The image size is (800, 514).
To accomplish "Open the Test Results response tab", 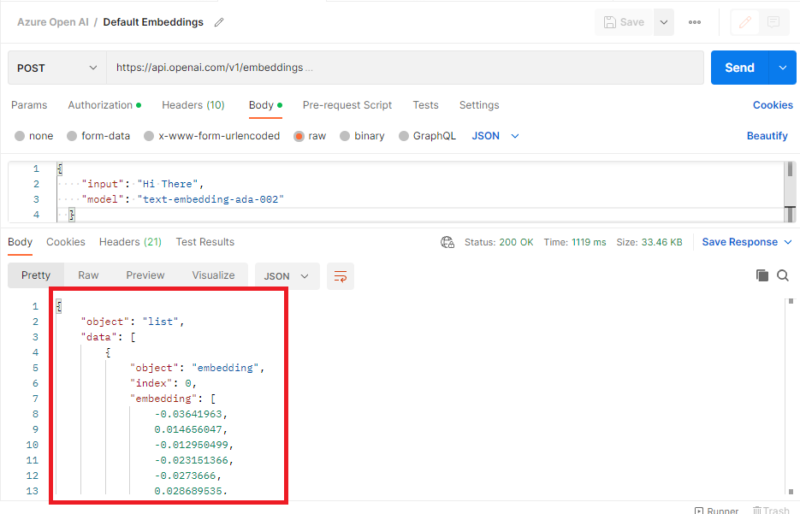I will pos(205,242).
